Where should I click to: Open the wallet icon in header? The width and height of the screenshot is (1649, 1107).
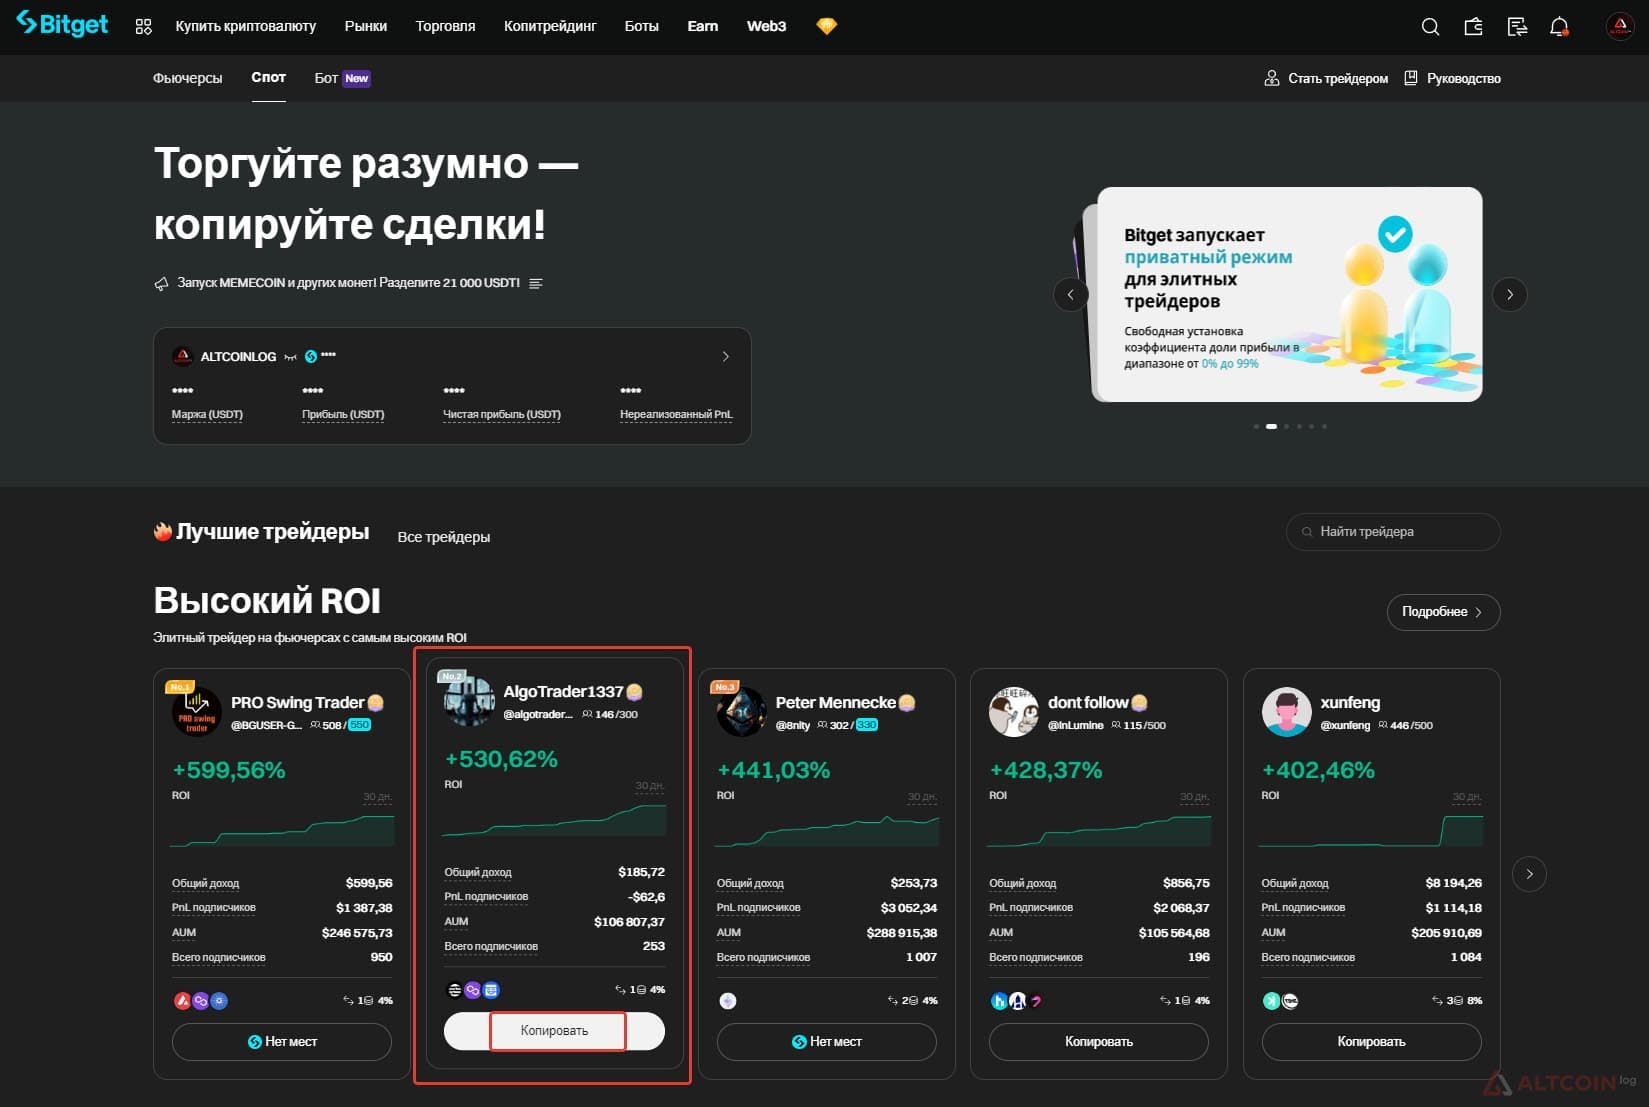[x=1473, y=27]
